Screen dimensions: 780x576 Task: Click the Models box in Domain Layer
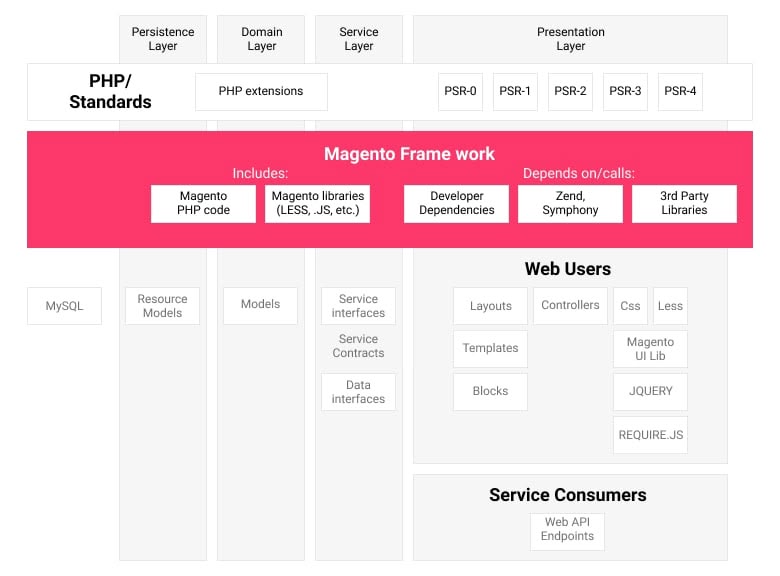(260, 305)
